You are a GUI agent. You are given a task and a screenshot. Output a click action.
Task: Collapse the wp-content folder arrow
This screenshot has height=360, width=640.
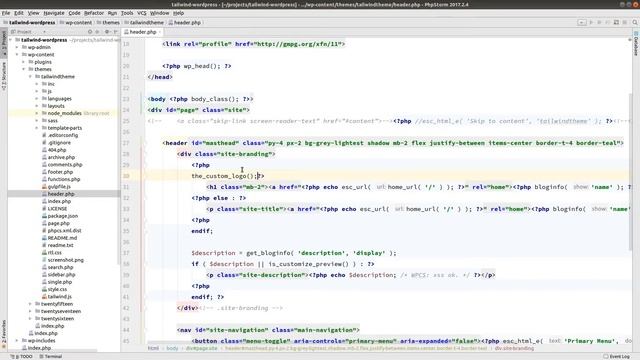tap(17, 55)
